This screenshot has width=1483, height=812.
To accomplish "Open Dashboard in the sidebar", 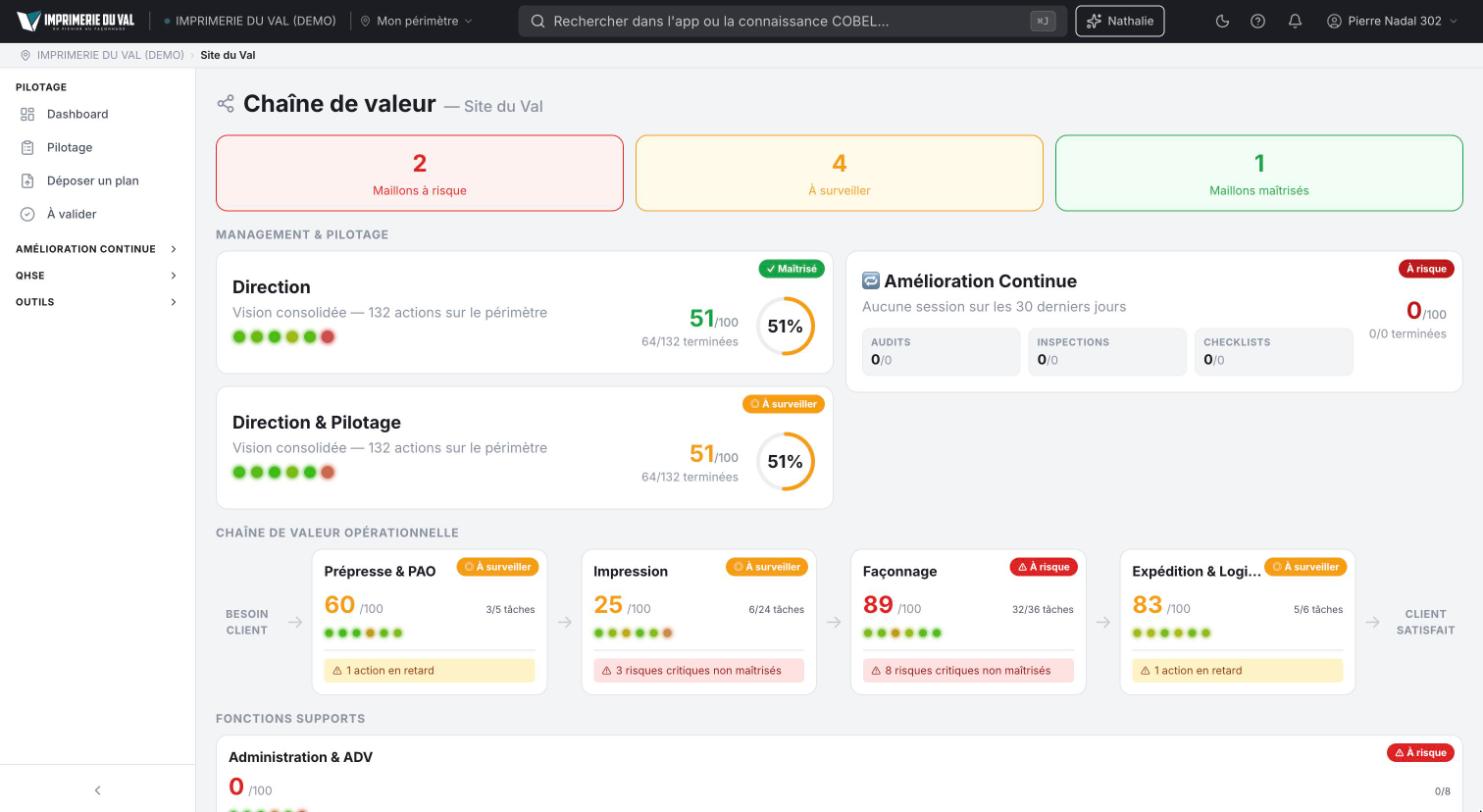I will point(97,114).
